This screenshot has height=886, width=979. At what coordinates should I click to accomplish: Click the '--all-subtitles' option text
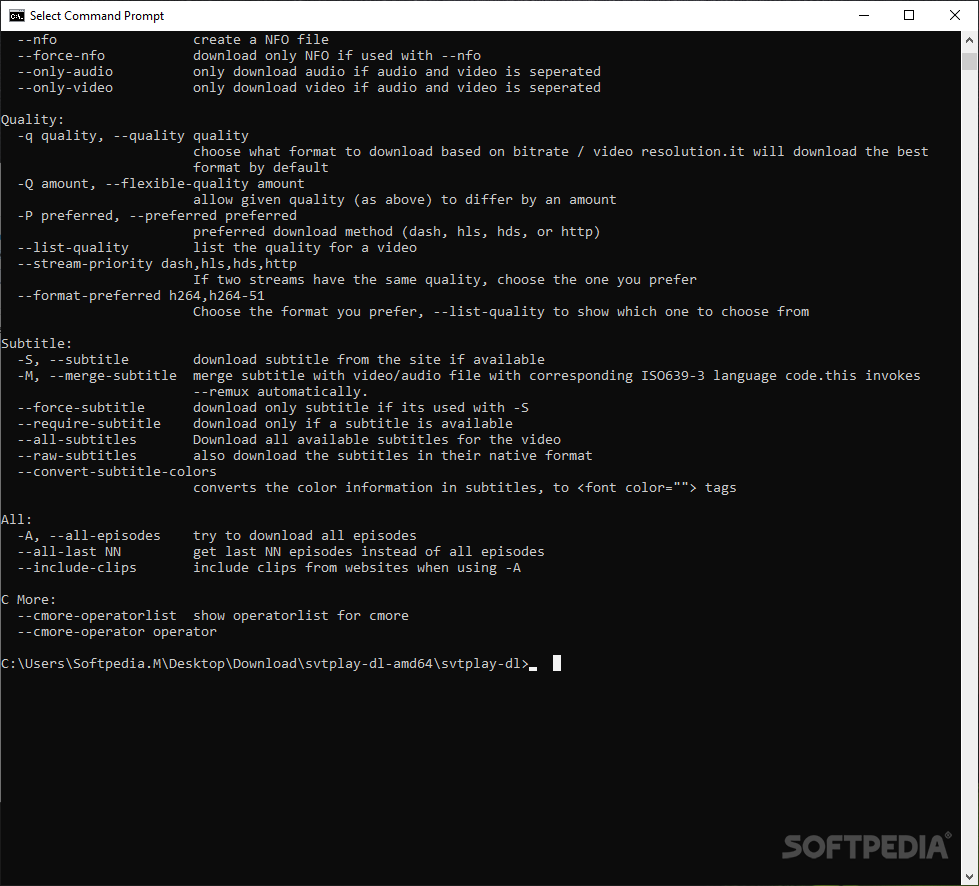[x=77, y=440]
